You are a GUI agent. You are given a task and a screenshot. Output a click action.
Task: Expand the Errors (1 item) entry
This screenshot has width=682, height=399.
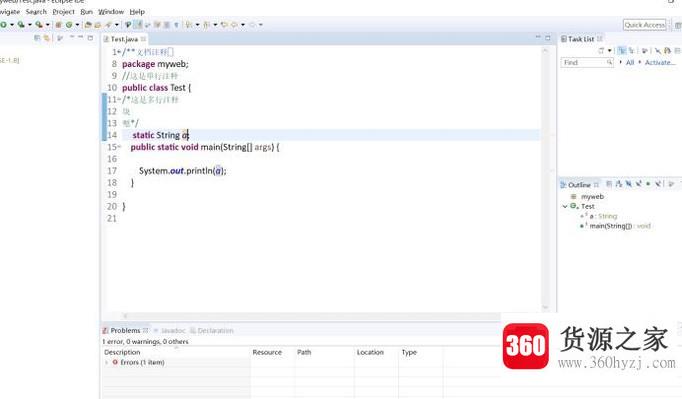[x=107, y=362]
